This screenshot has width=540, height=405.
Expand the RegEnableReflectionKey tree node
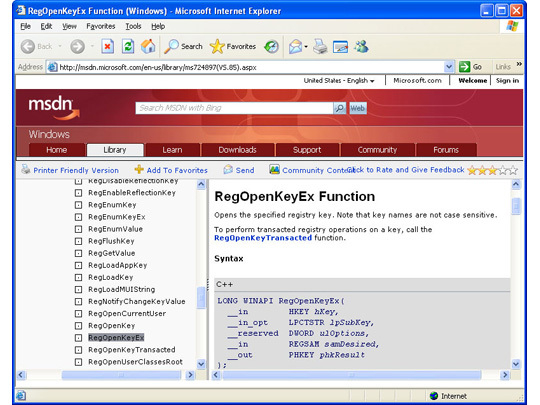[79, 193]
